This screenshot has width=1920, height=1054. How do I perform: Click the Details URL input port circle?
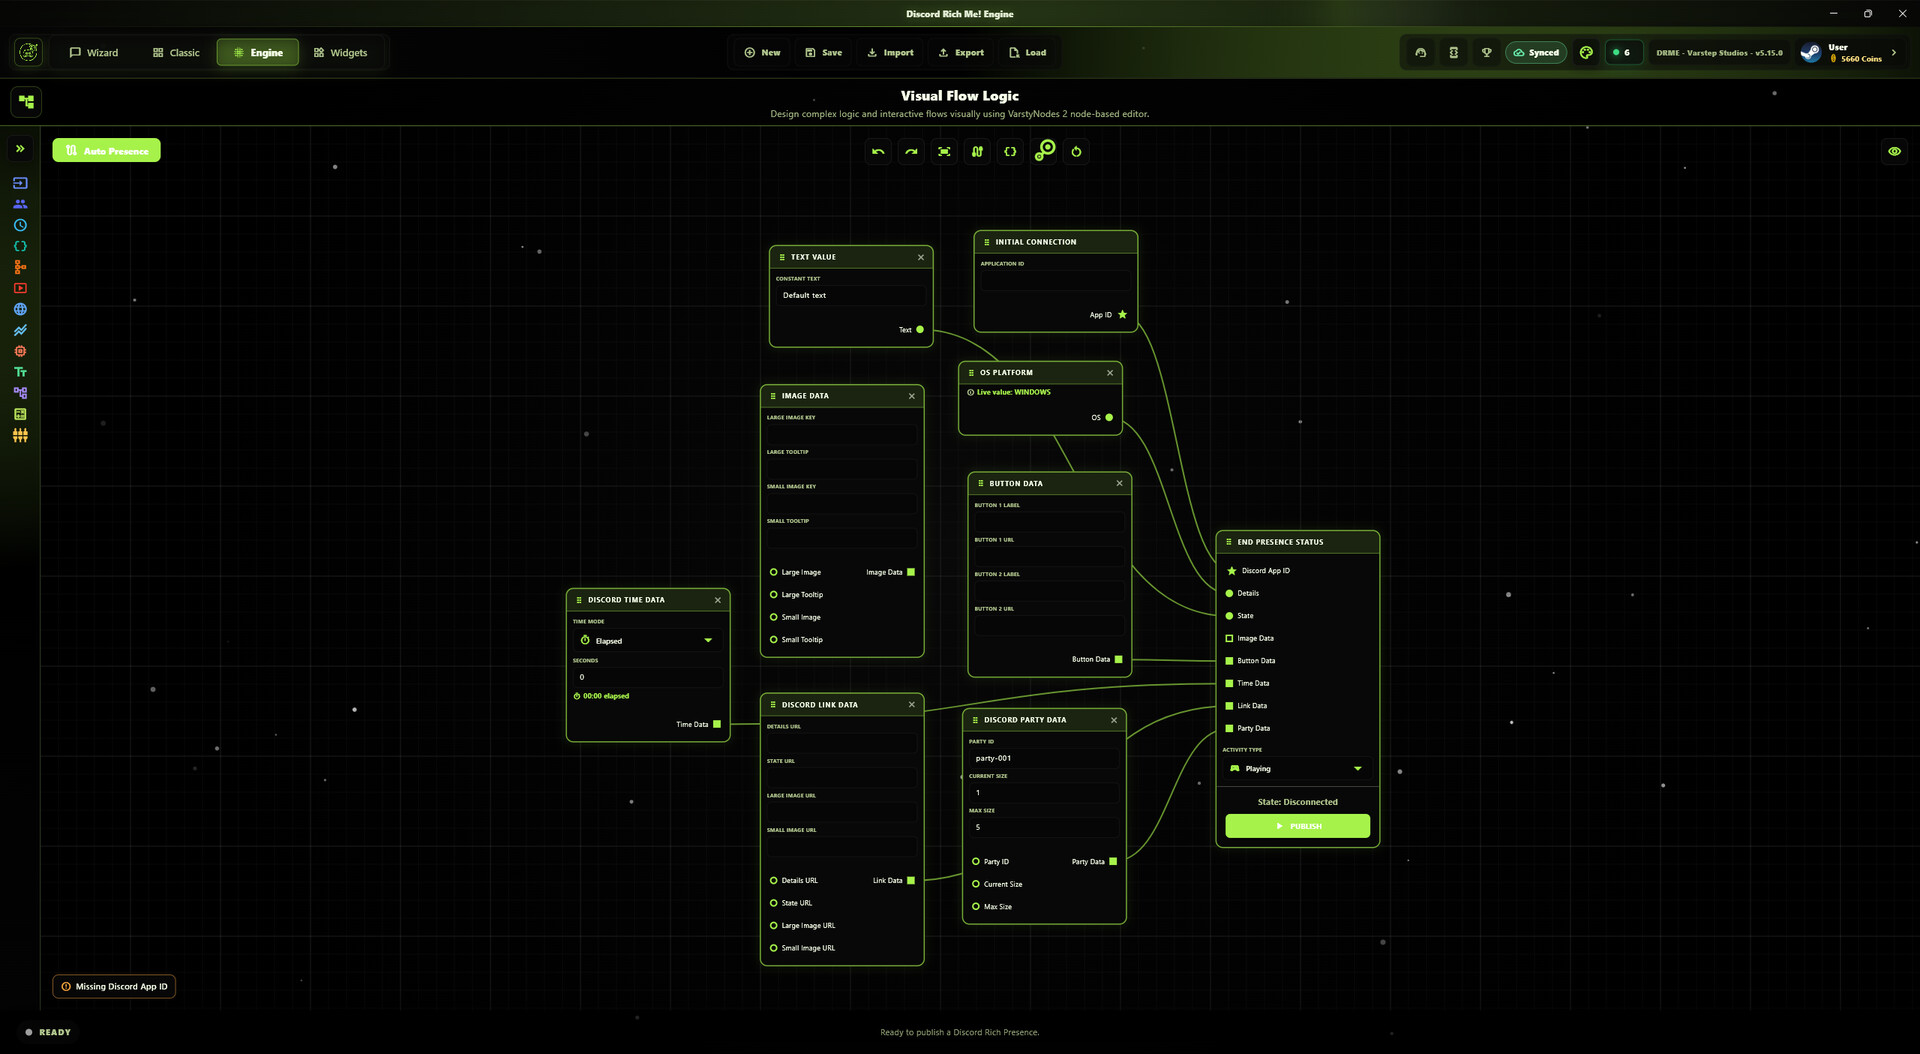click(773, 881)
